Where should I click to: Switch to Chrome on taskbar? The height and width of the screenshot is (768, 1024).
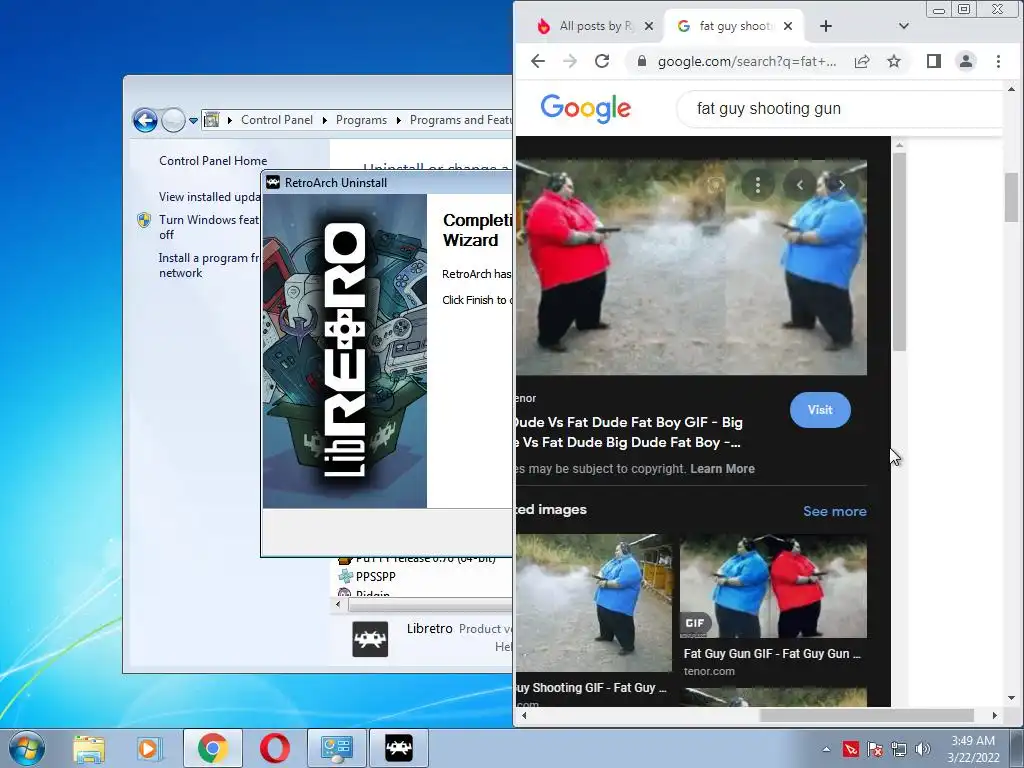coord(212,748)
